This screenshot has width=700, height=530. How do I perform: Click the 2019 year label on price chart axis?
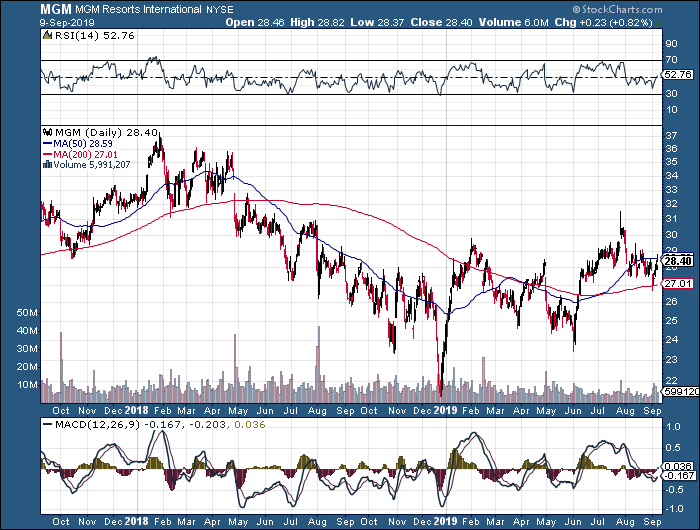(446, 410)
